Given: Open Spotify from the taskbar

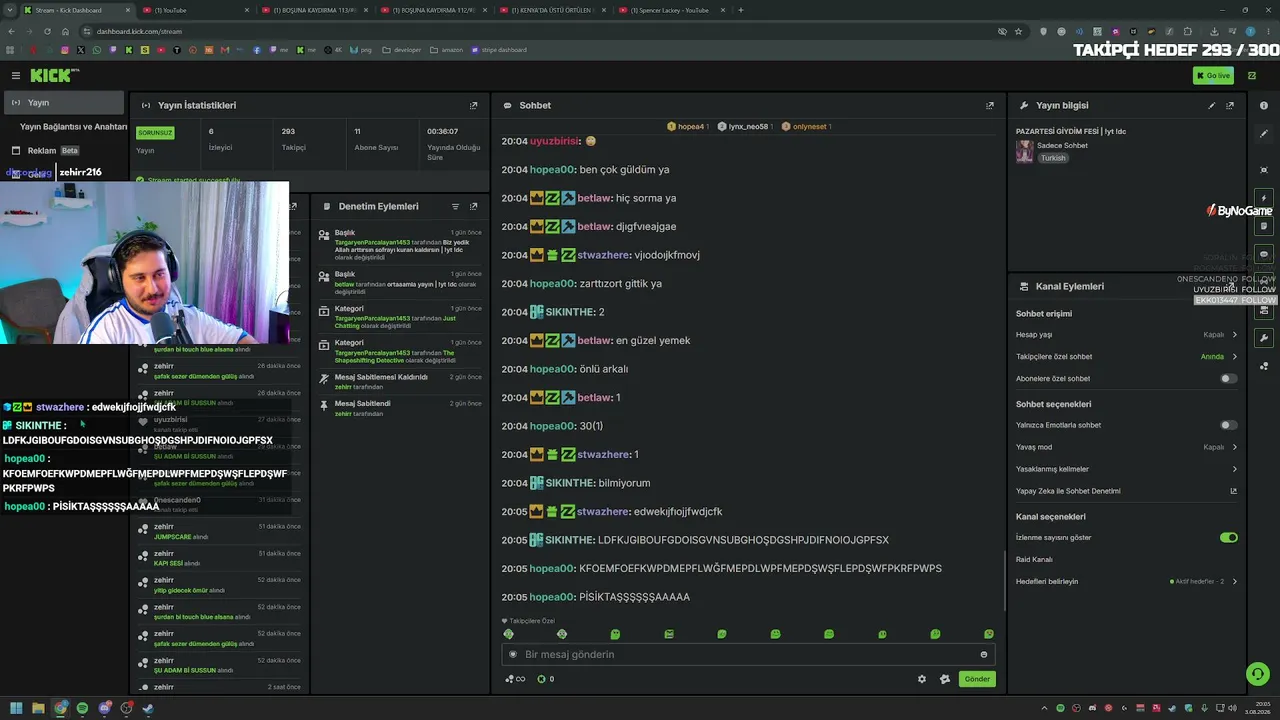Looking at the screenshot, I should coord(82,709).
